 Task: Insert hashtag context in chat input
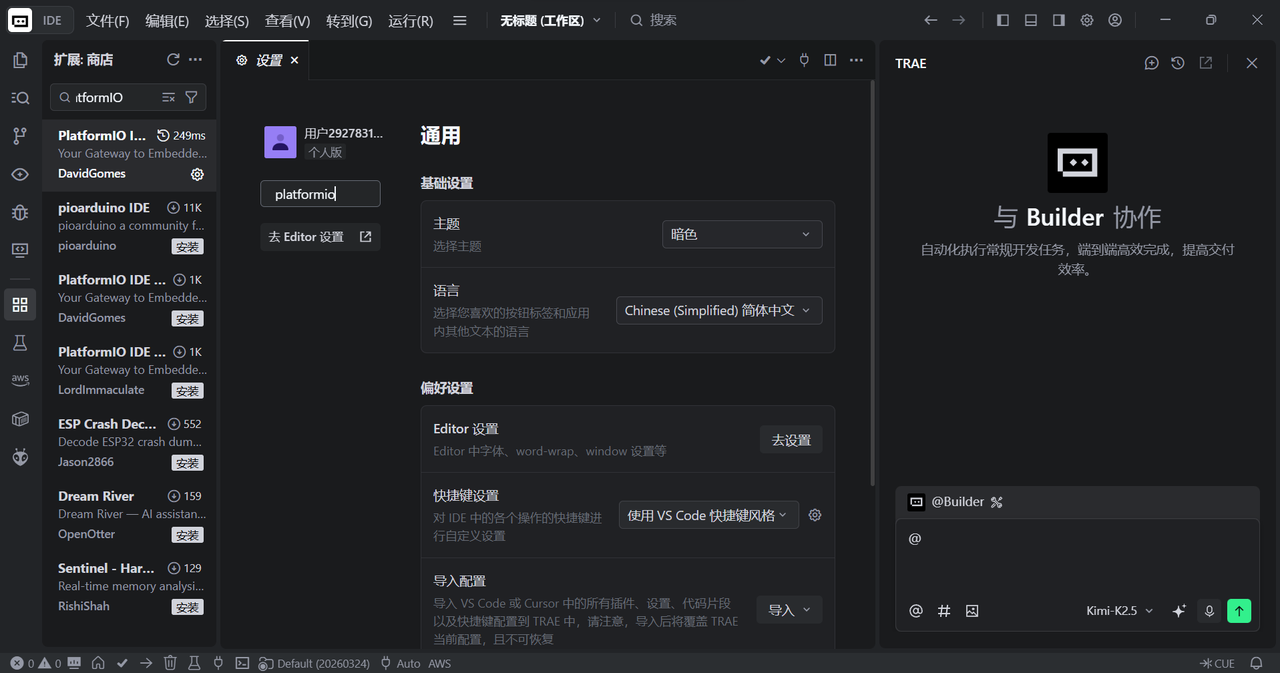(944, 611)
